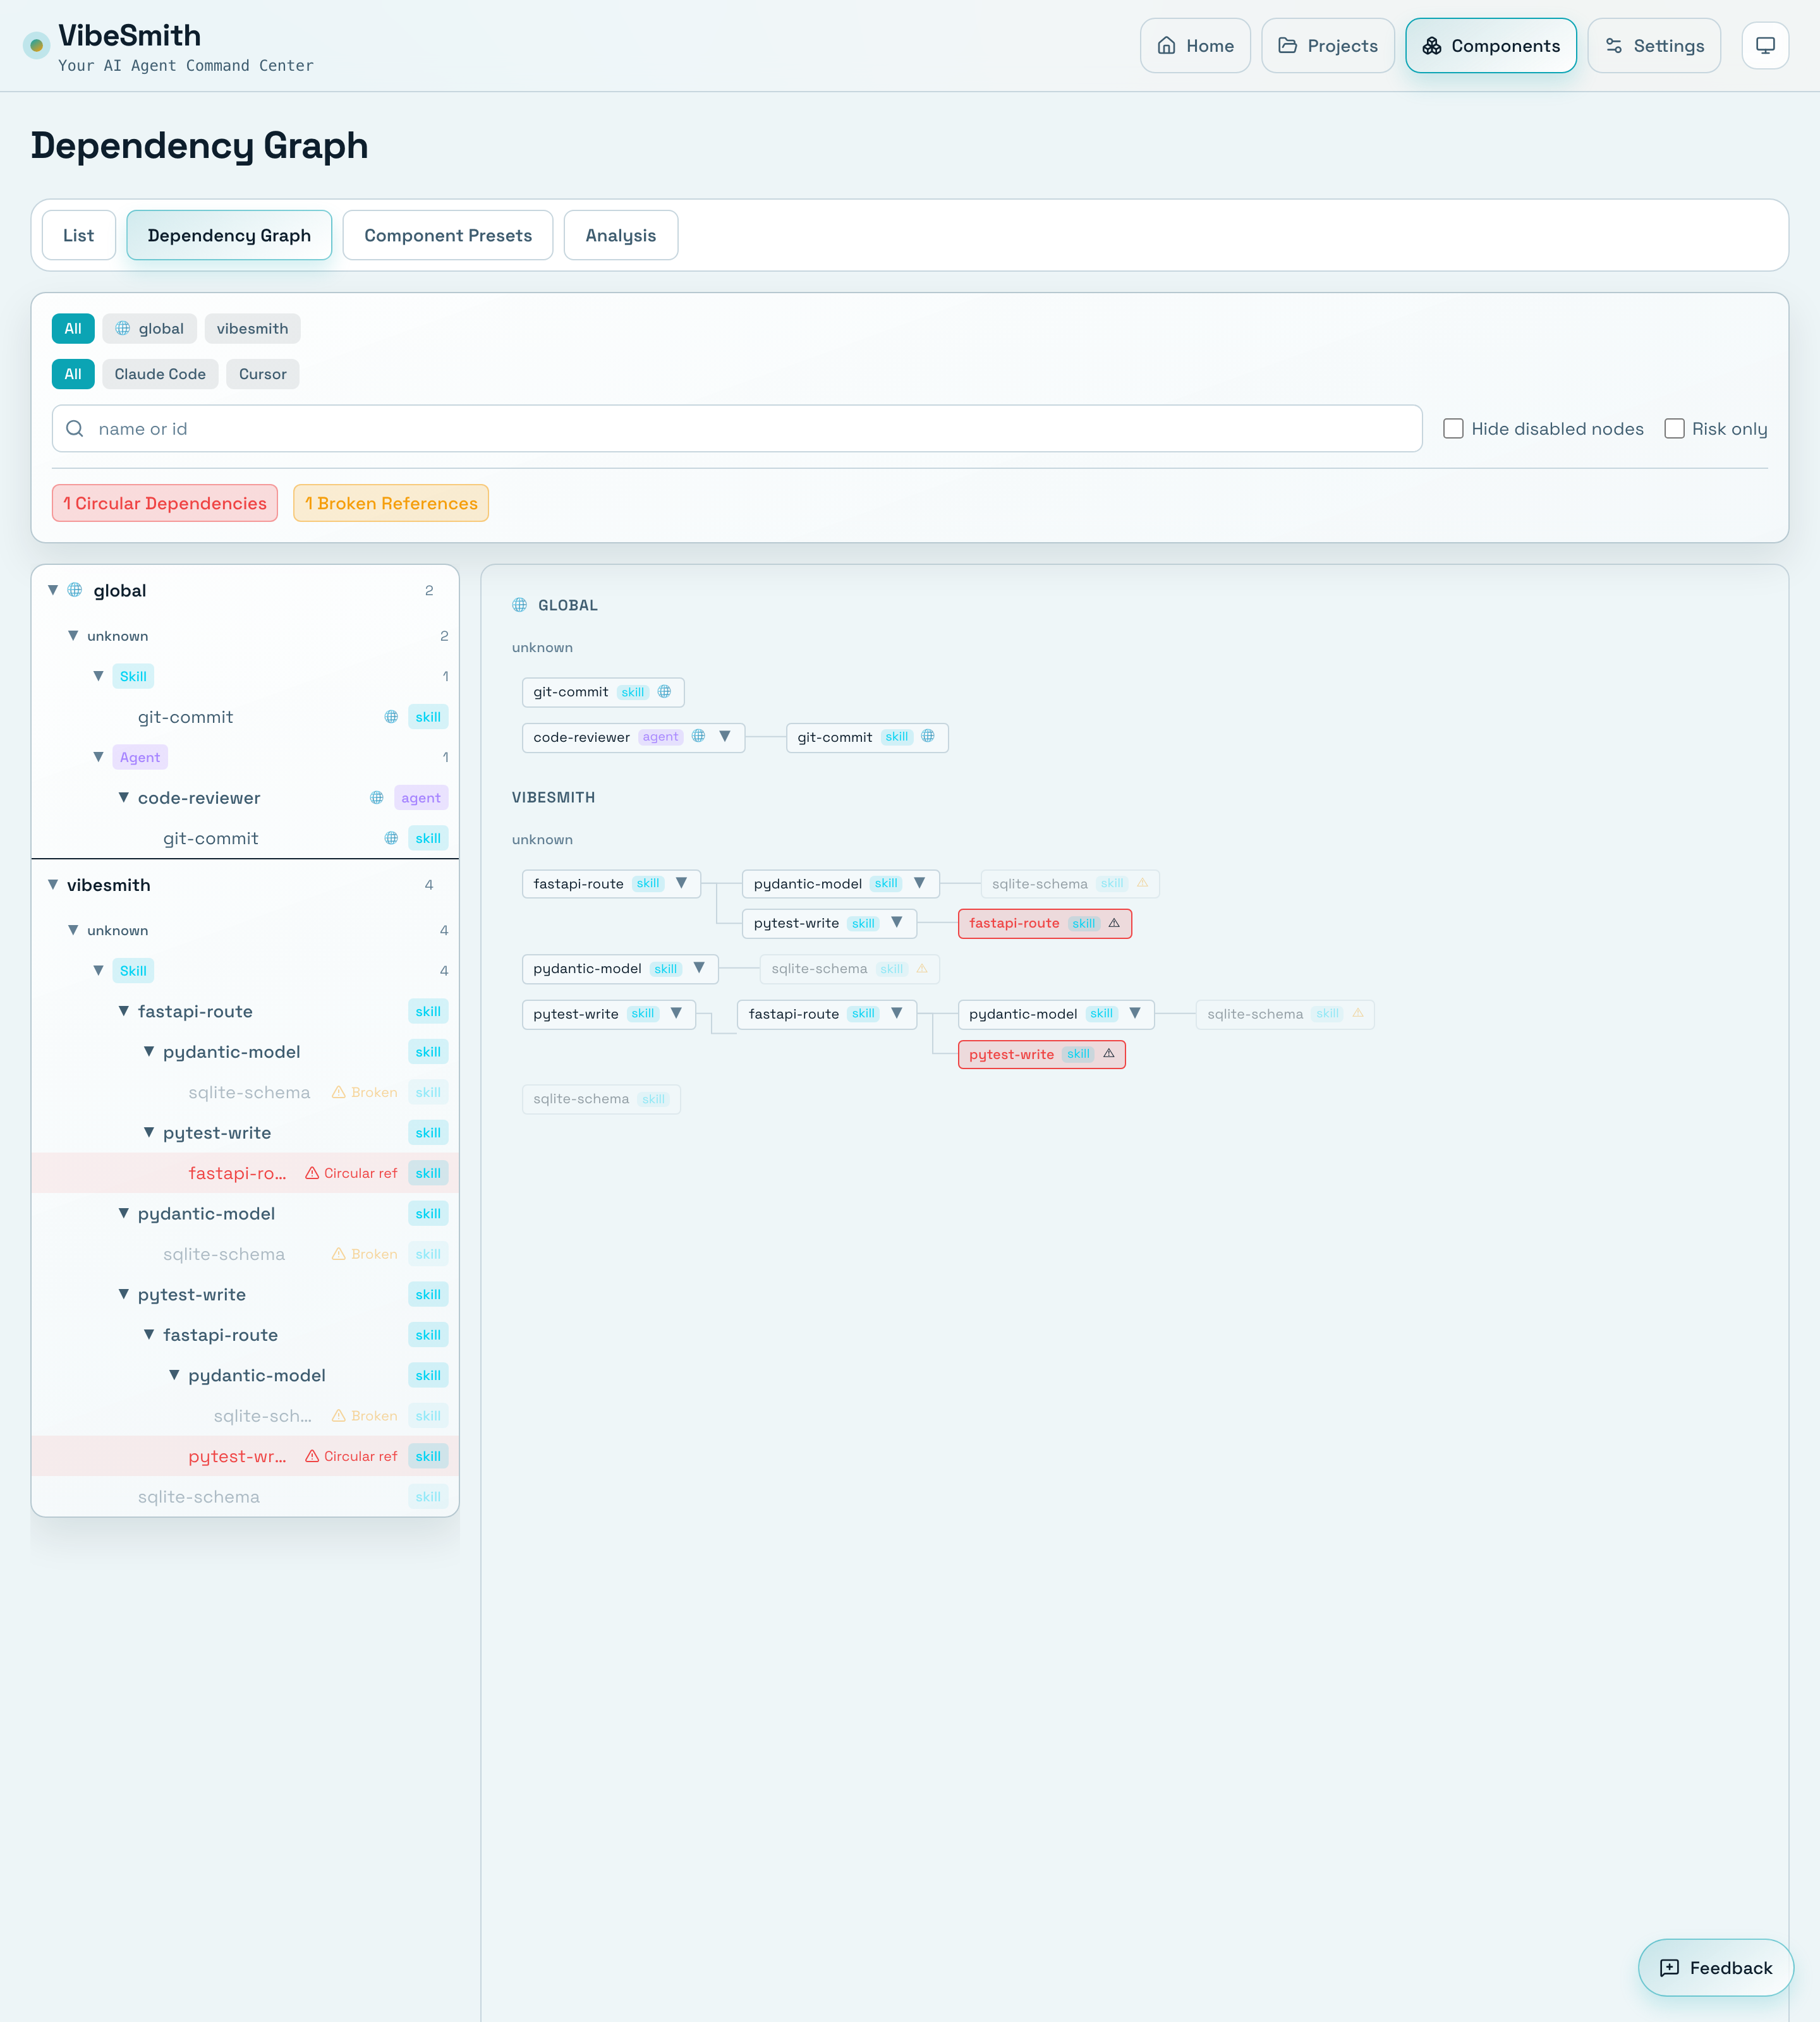Image resolution: width=1820 pixels, height=2022 pixels.
Task: Click the Broken References button
Action: [390, 503]
